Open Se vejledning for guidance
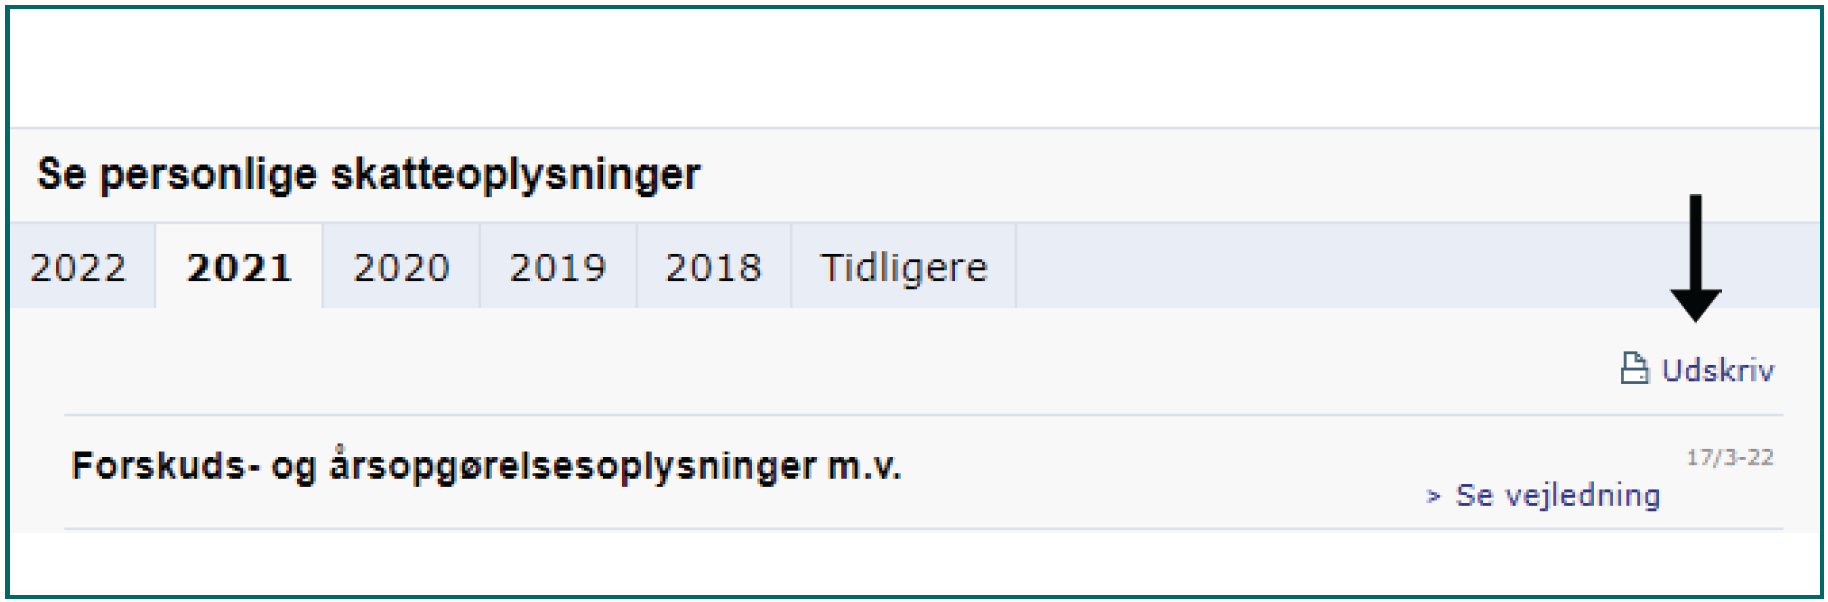This screenshot has height=602, width=1828. coord(1558,493)
